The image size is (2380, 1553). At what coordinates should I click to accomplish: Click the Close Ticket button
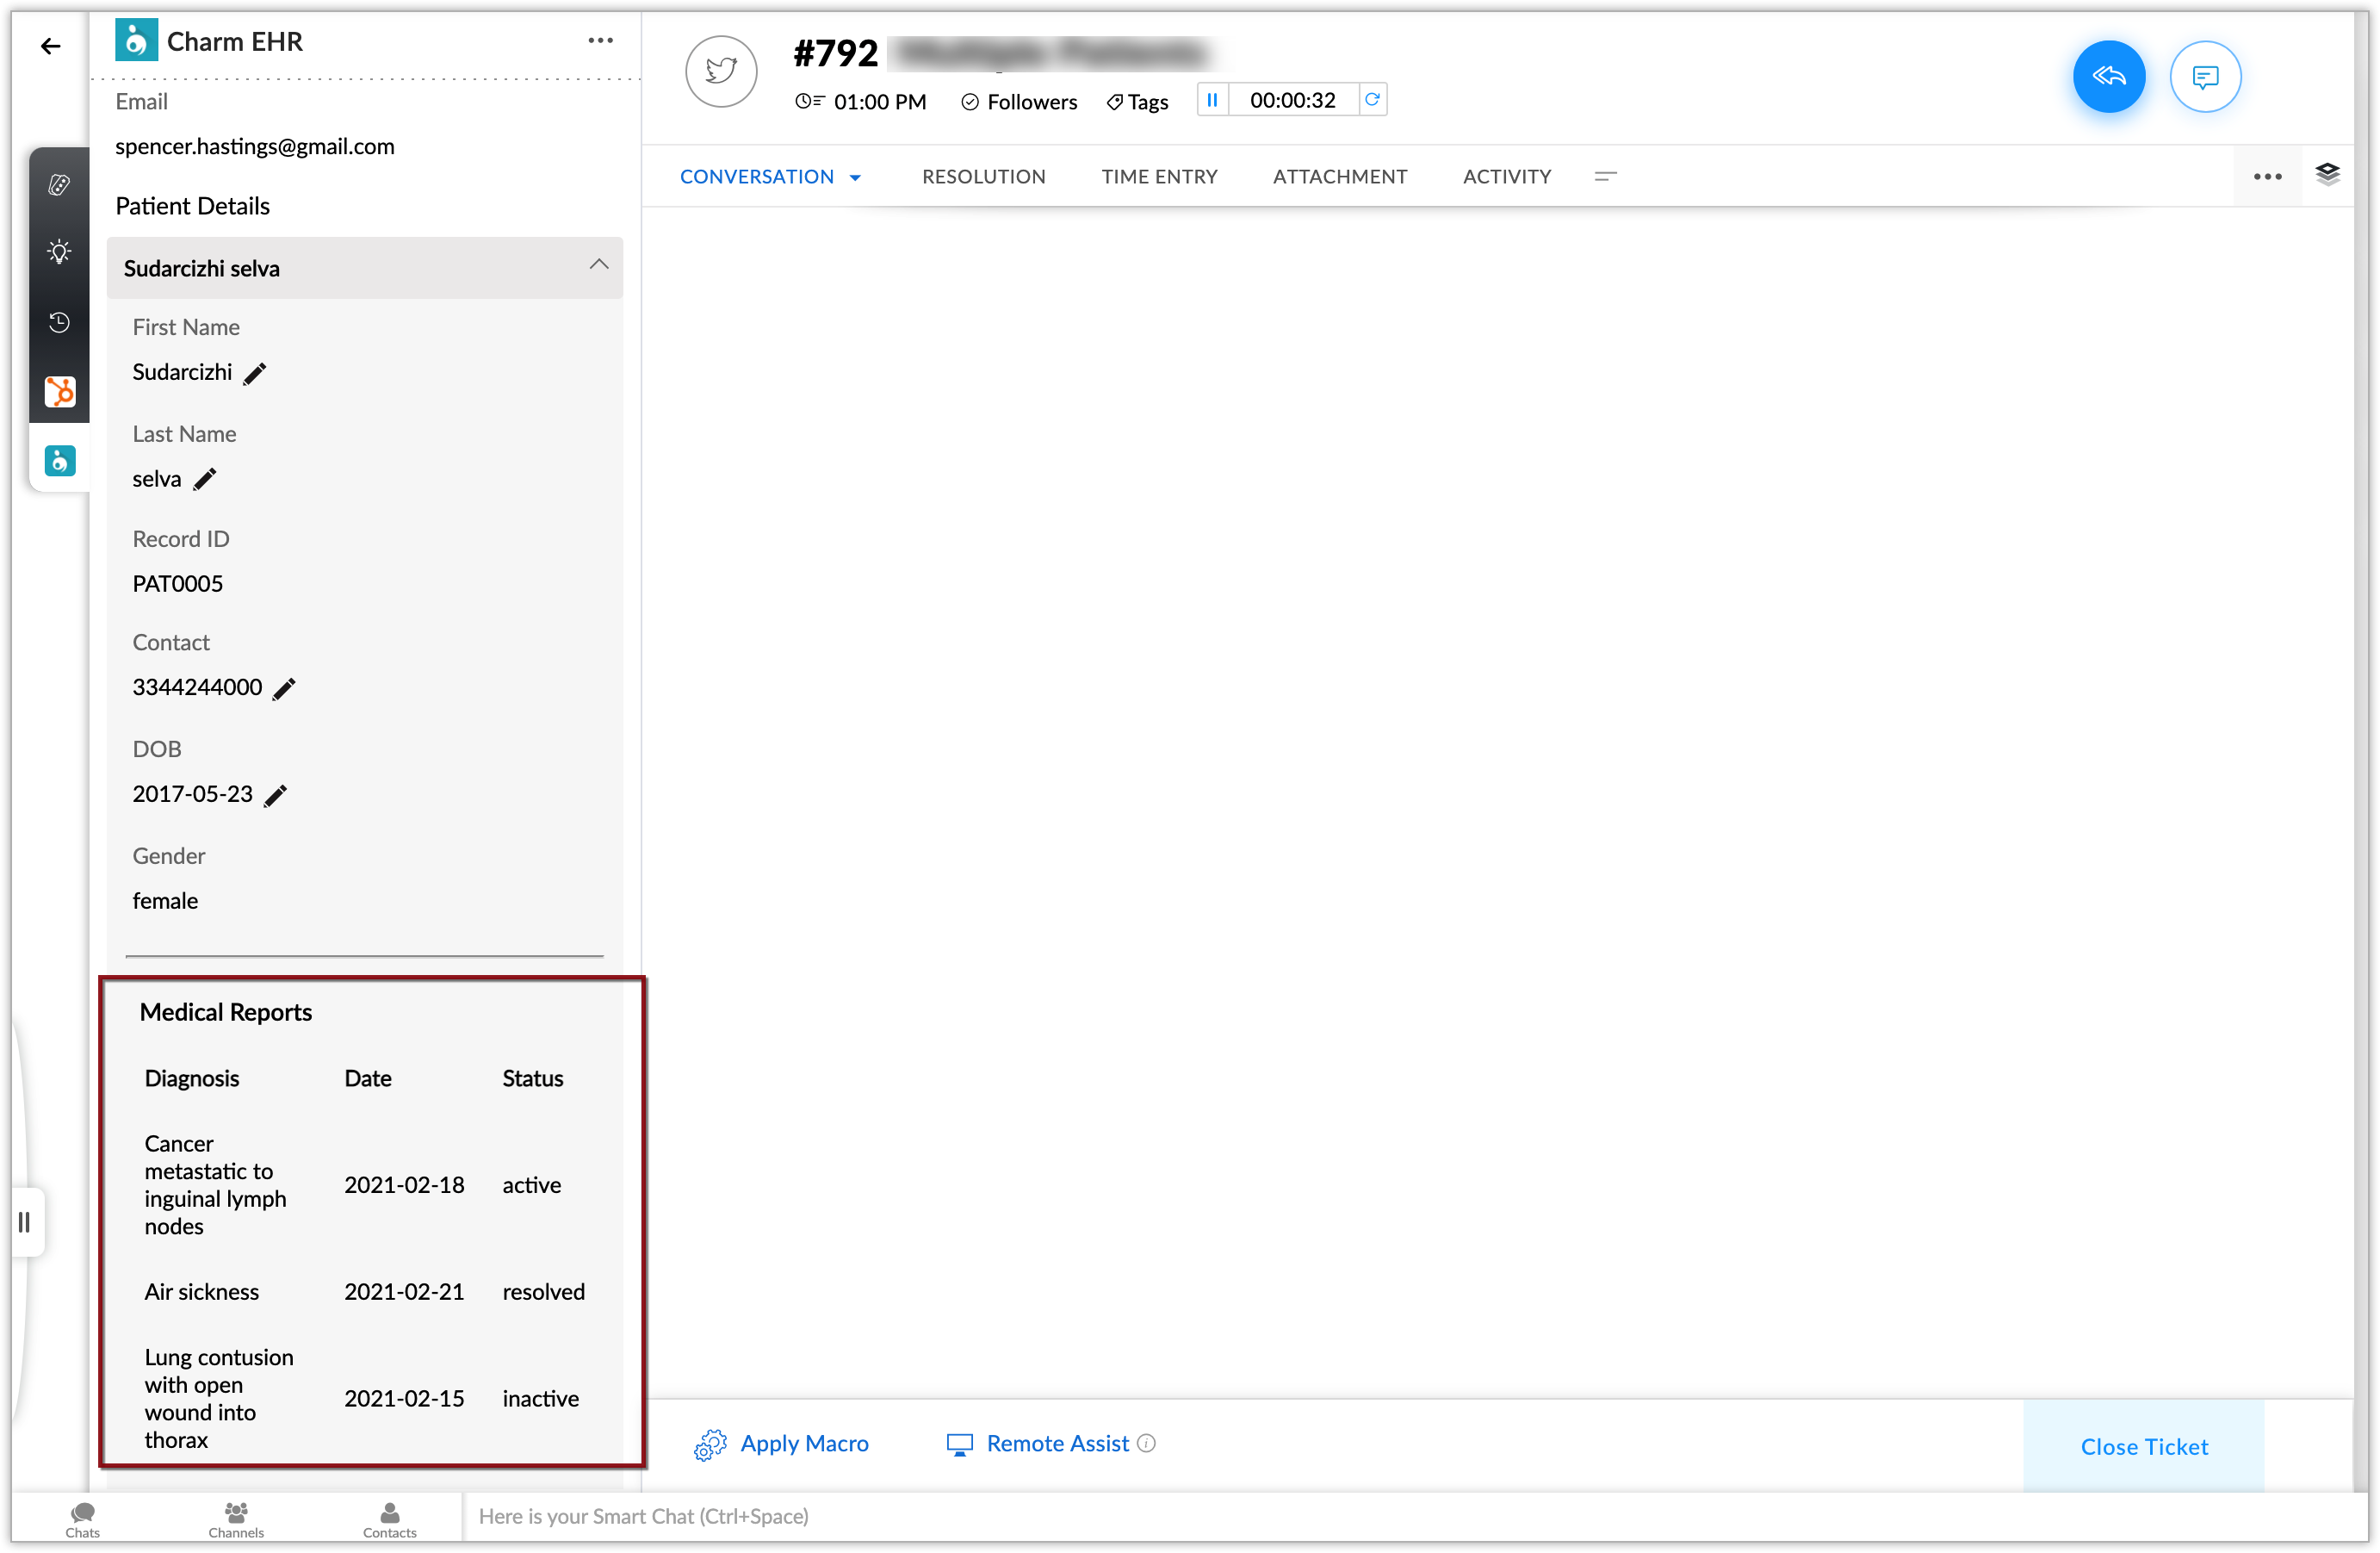point(2143,1446)
